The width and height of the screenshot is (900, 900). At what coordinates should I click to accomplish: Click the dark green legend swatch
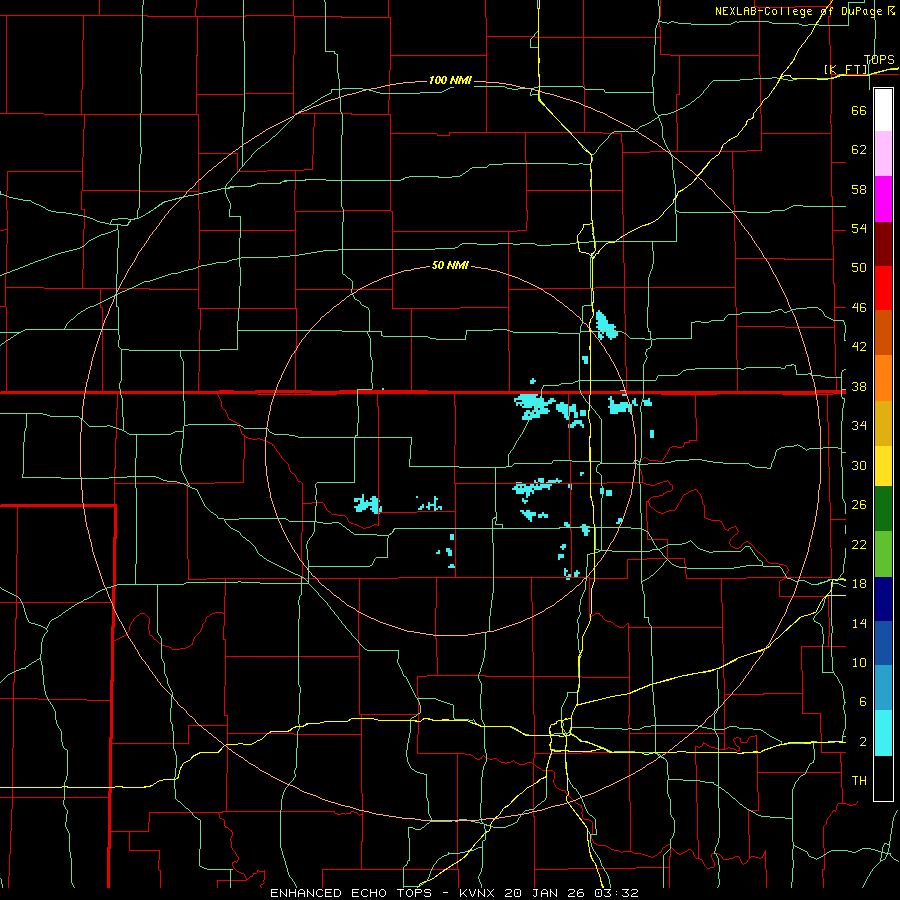coord(883,509)
